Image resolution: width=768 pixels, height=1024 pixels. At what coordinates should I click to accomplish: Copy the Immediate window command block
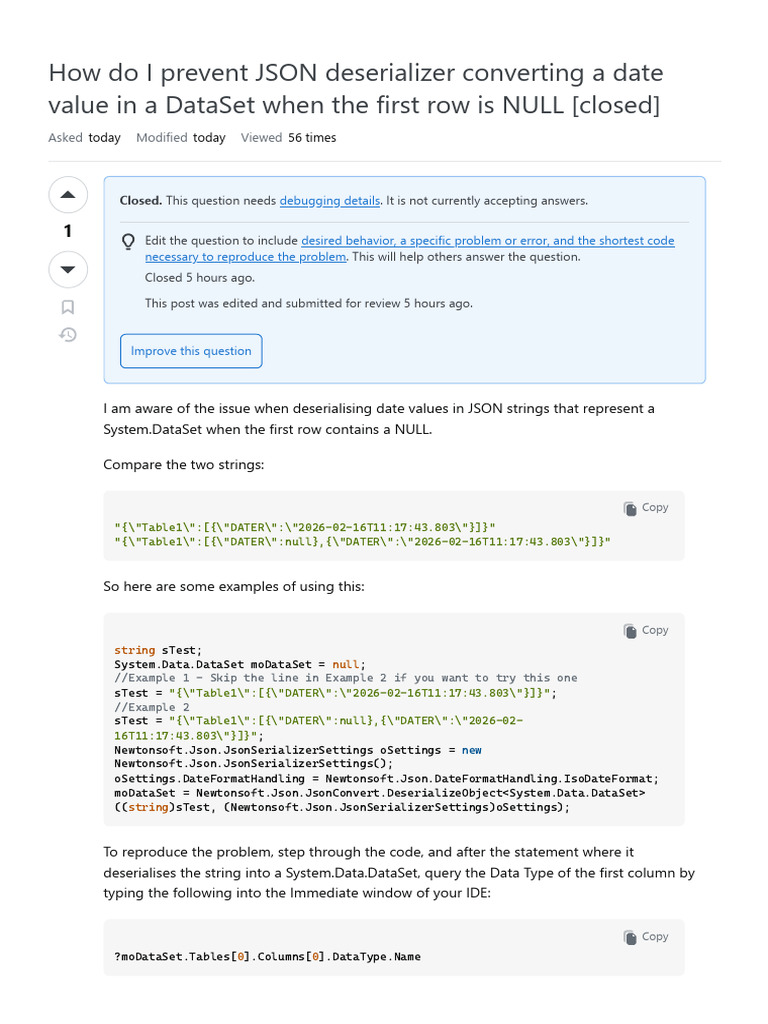[x=646, y=936]
